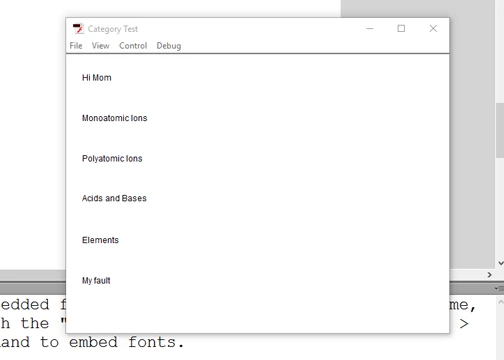This screenshot has width=504, height=360.
Task: Click the scroll right arrow in background window
Action: click(489, 275)
